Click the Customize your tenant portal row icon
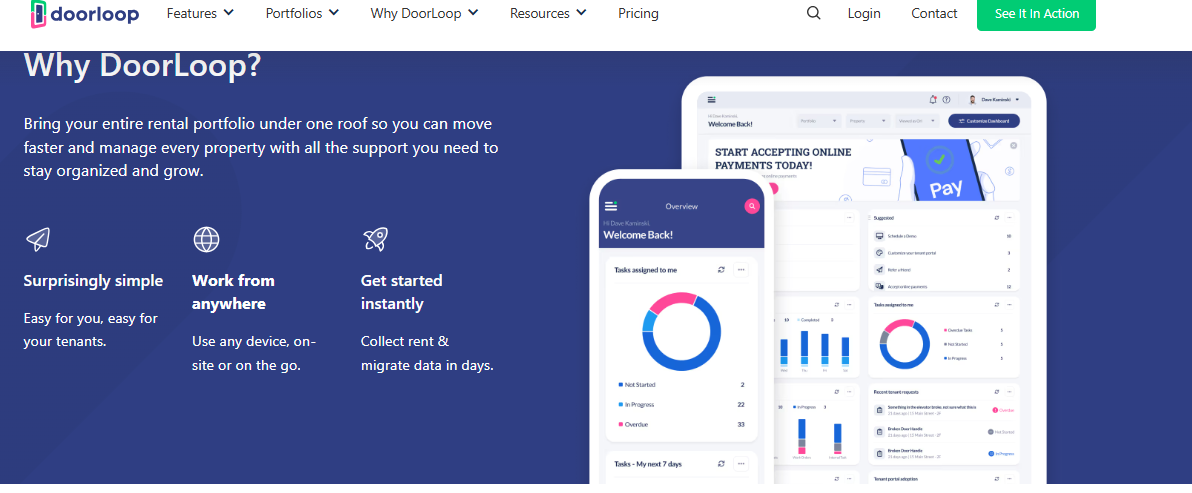This screenshot has height=493, width=1192. (880, 253)
